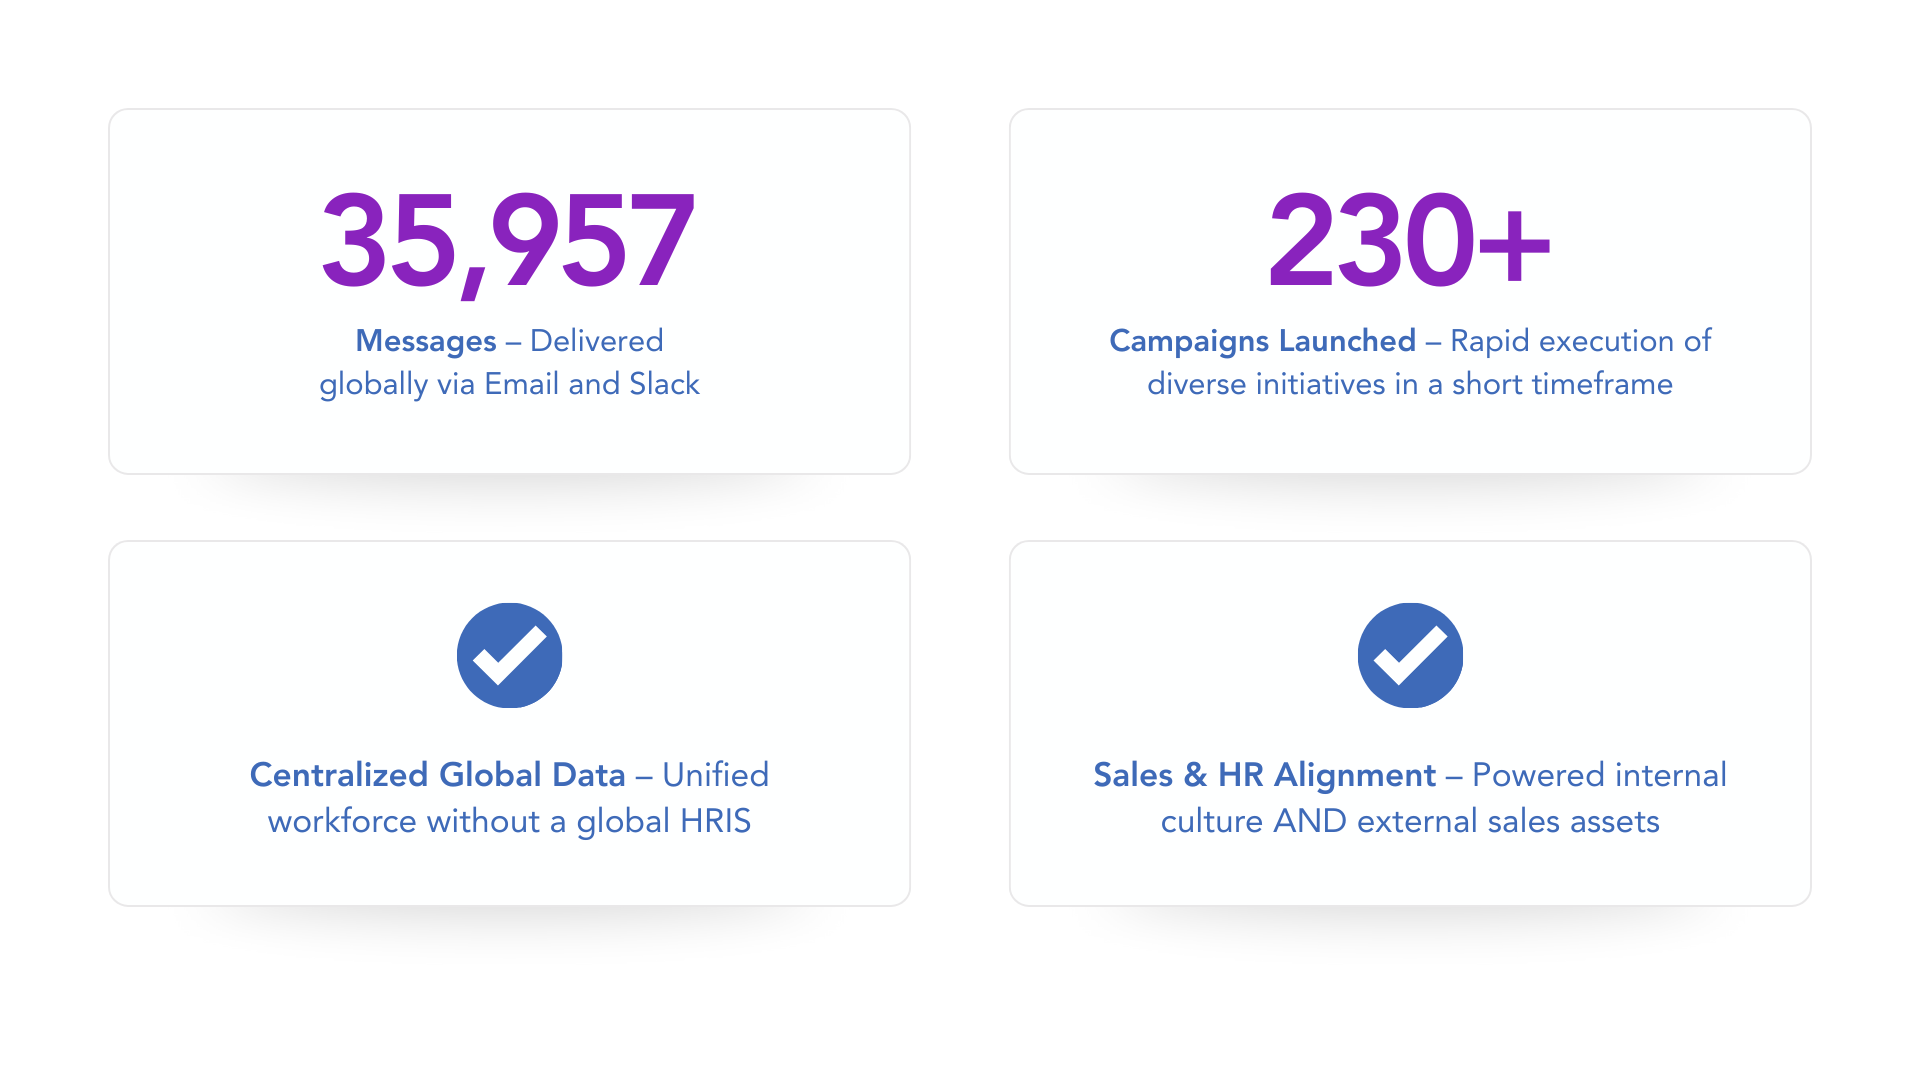Click the Rapid execution of text
Image resolution: width=1920 pixels, height=1080 pixels.
point(1581,341)
